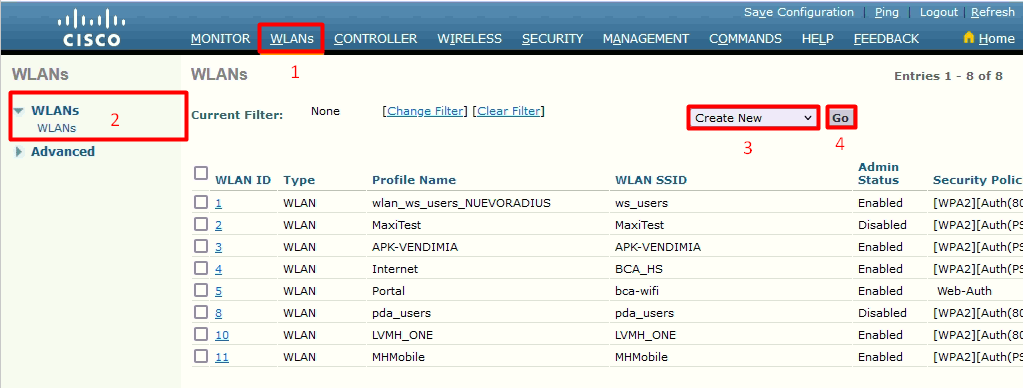Click the Internet profile name cell

pos(395,269)
